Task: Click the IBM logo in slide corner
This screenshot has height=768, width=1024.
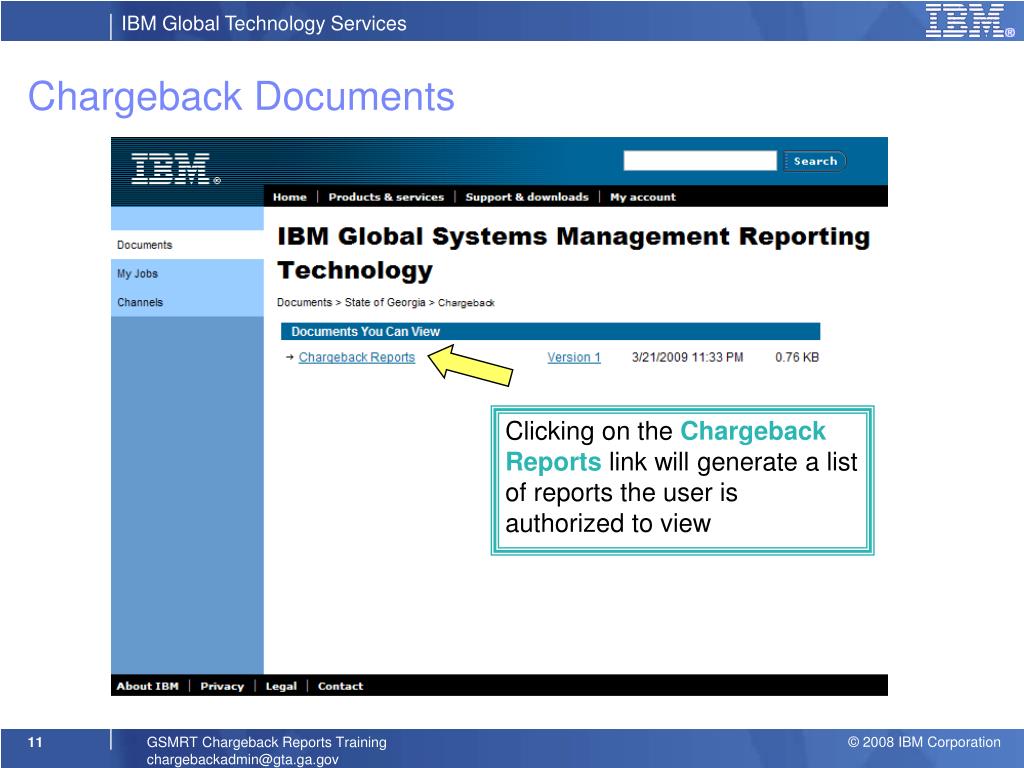Action: point(968,20)
